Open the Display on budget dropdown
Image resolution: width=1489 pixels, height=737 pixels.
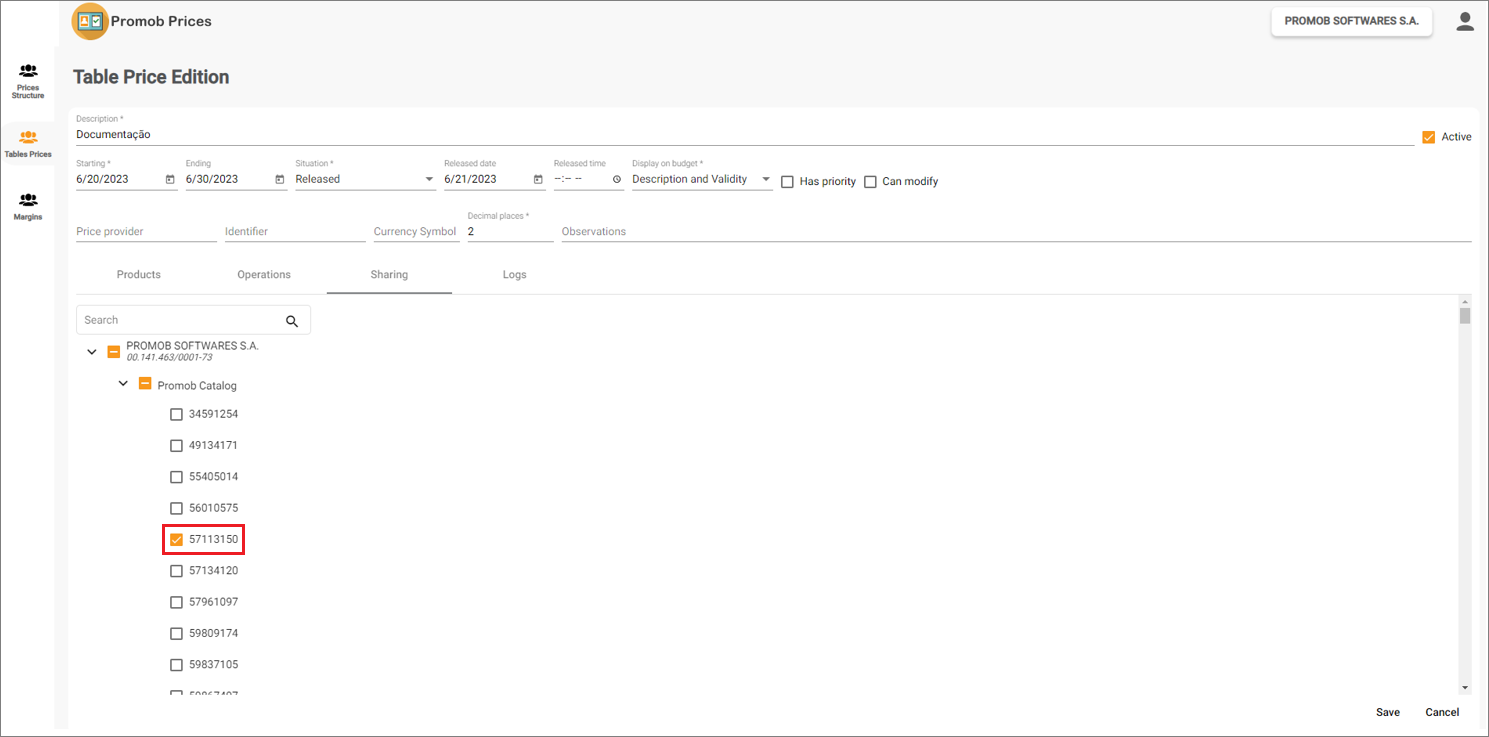(702, 180)
